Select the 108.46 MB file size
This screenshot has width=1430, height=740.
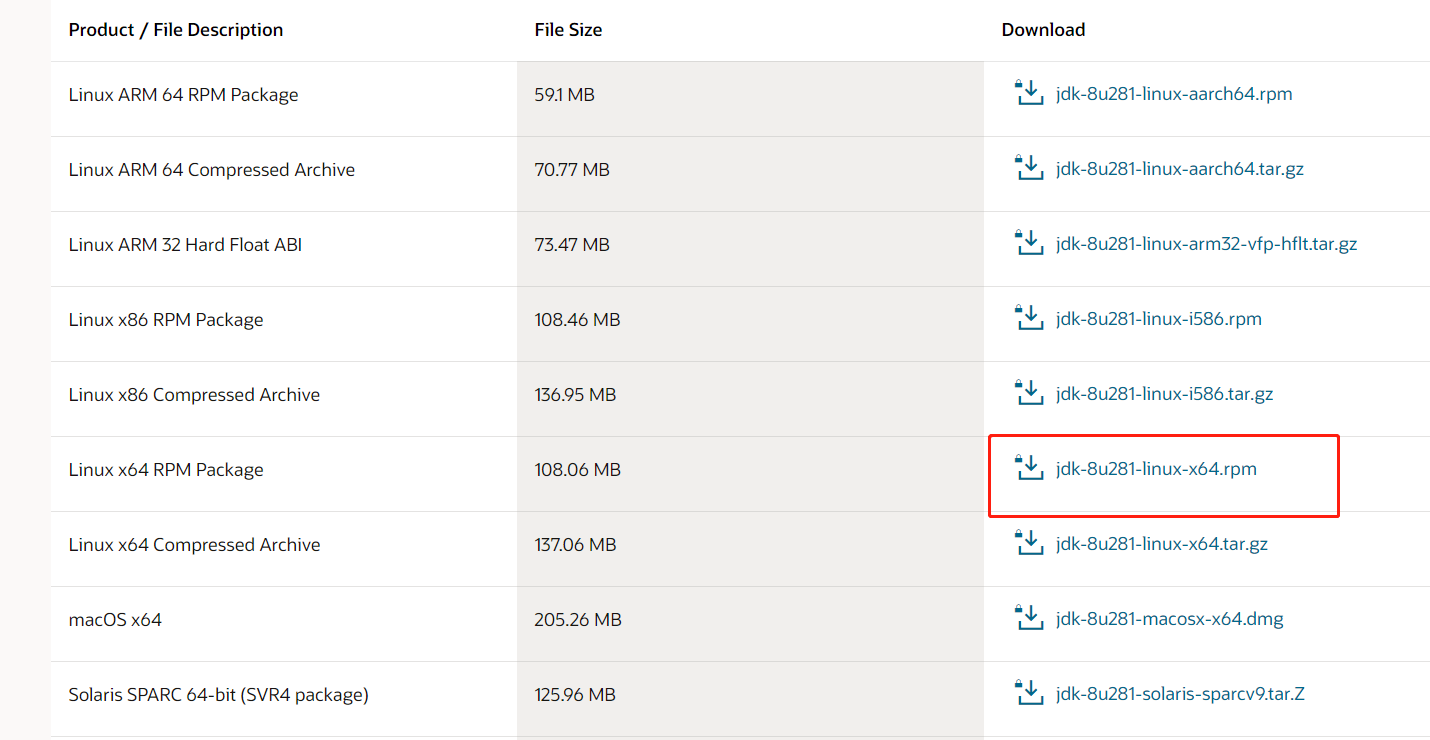pyautogui.click(x=577, y=320)
